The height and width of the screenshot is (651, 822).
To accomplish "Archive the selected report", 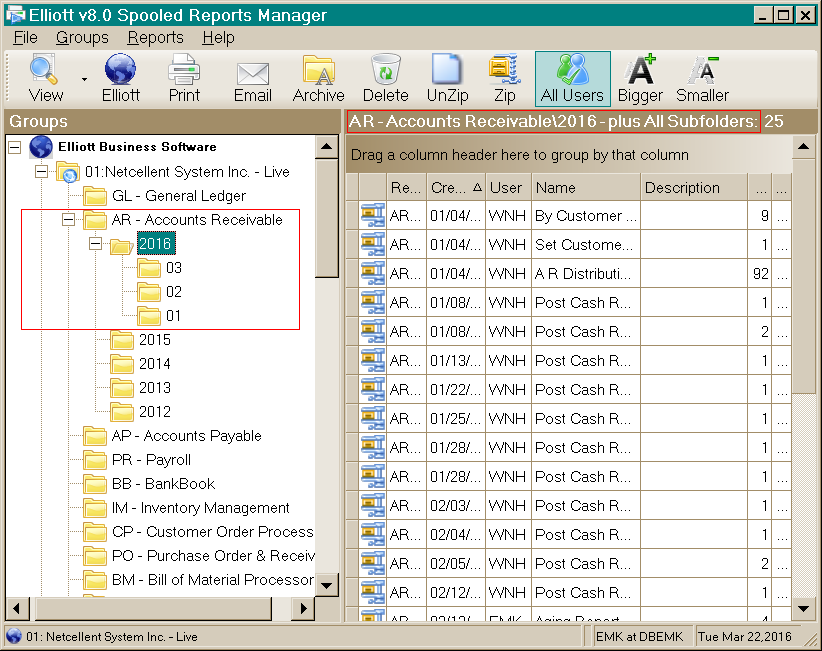I will 319,79.
